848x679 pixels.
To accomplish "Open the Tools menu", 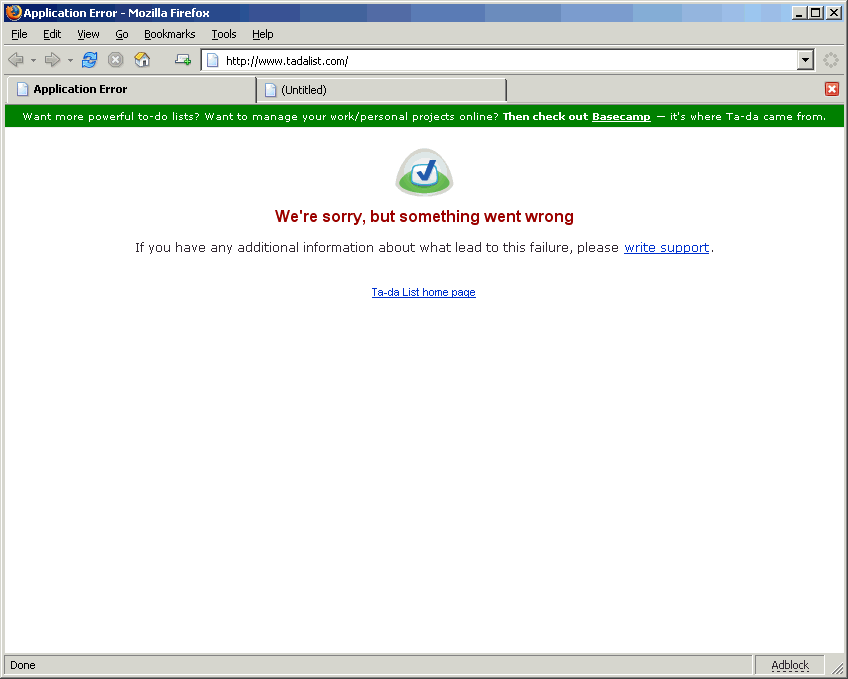I will (x=224, y=34).
